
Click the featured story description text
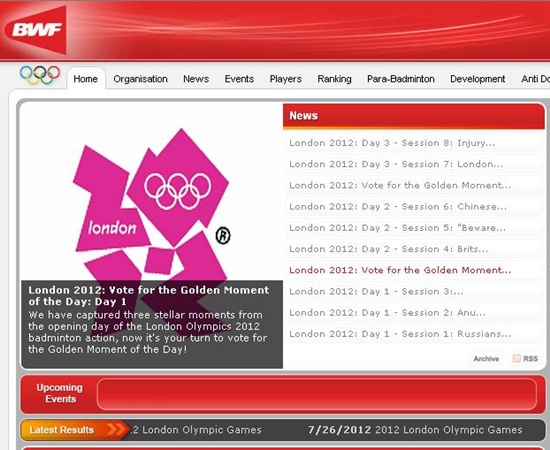coord(148,332)
